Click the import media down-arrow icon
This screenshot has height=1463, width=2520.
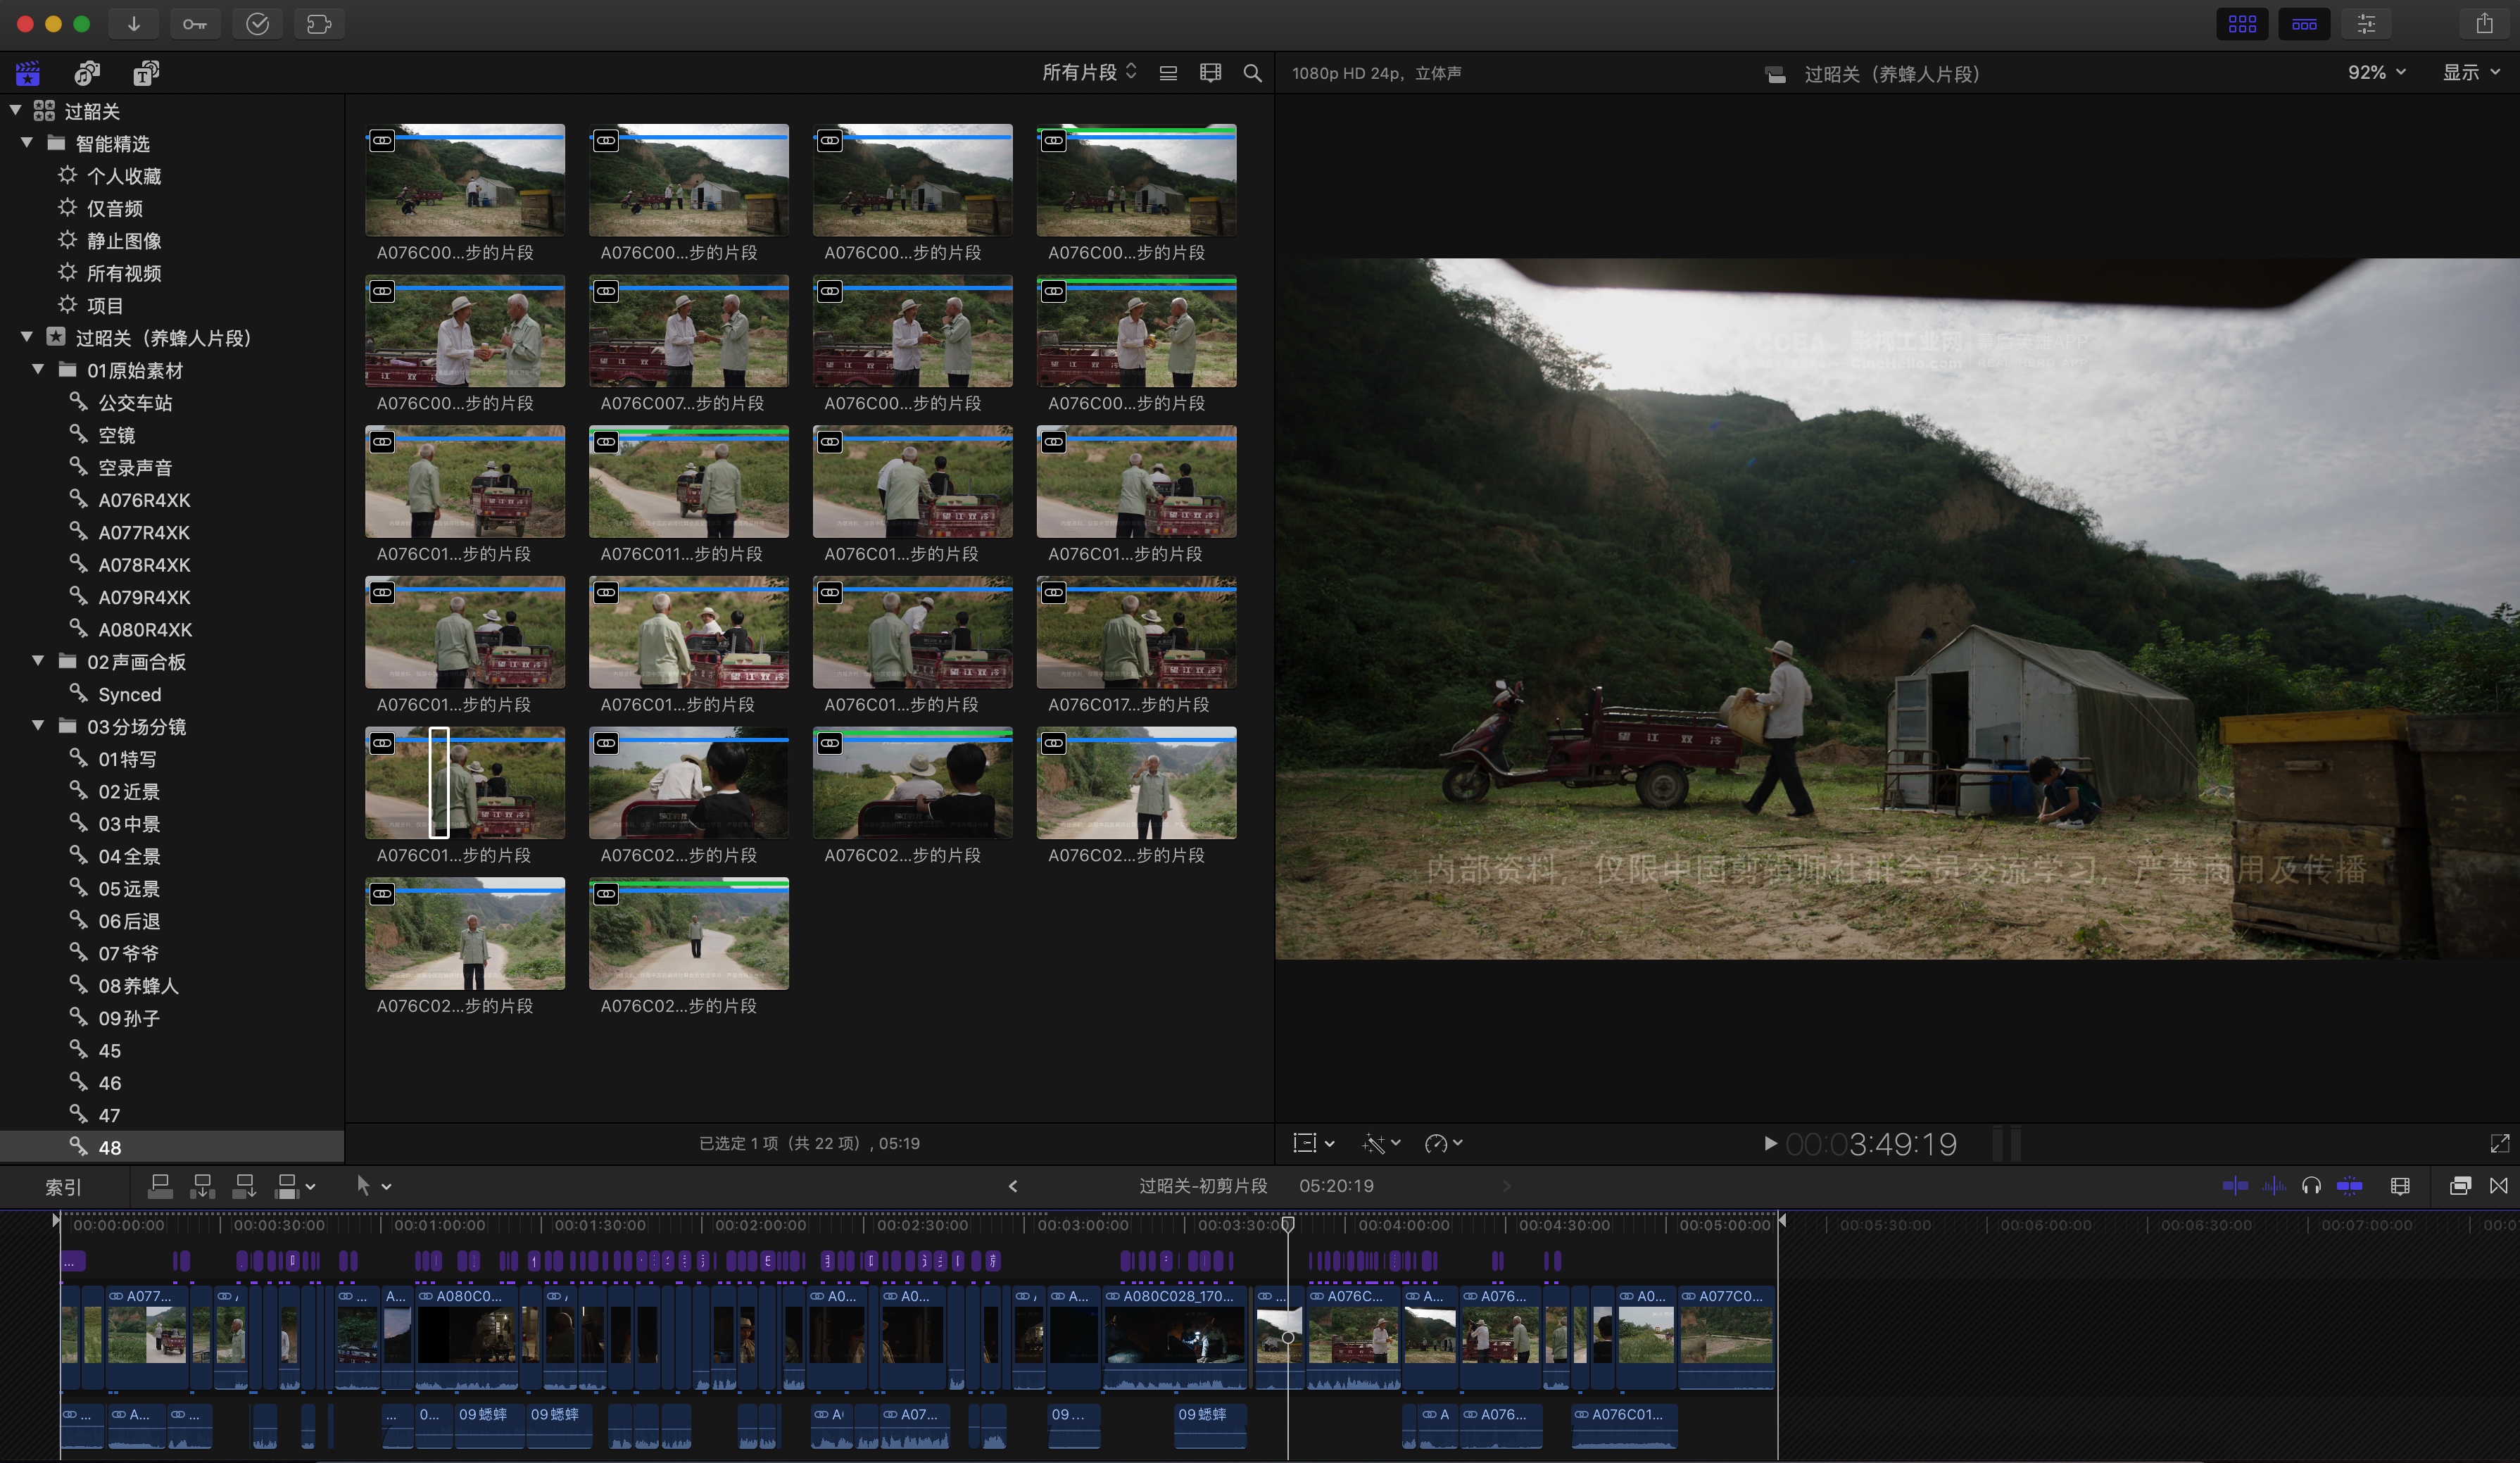pos(133,24)
